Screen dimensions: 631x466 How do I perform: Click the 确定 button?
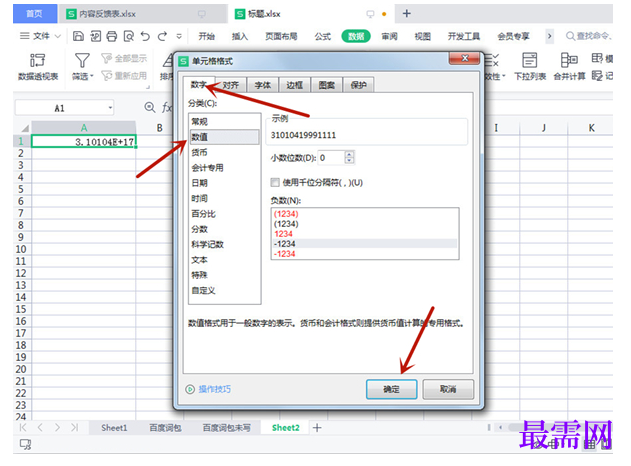point(391,389)
